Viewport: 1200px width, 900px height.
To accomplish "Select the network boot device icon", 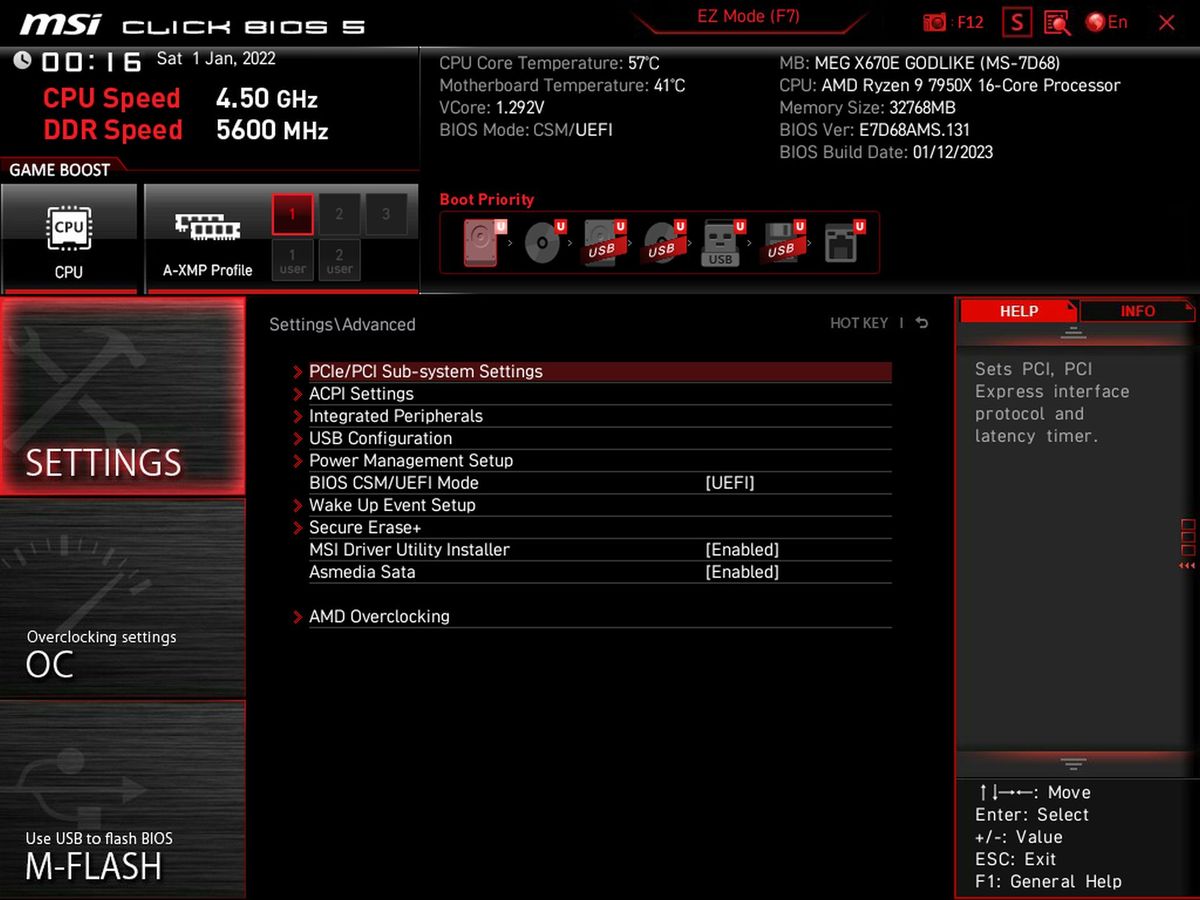I will pyautogui.click(x=843, y=242).
